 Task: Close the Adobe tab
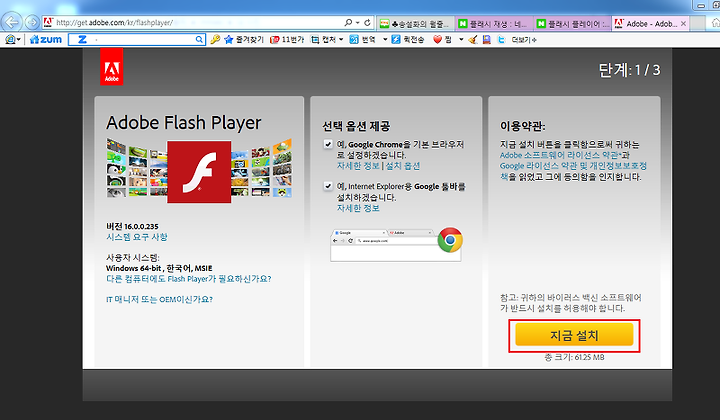[683, 23]
